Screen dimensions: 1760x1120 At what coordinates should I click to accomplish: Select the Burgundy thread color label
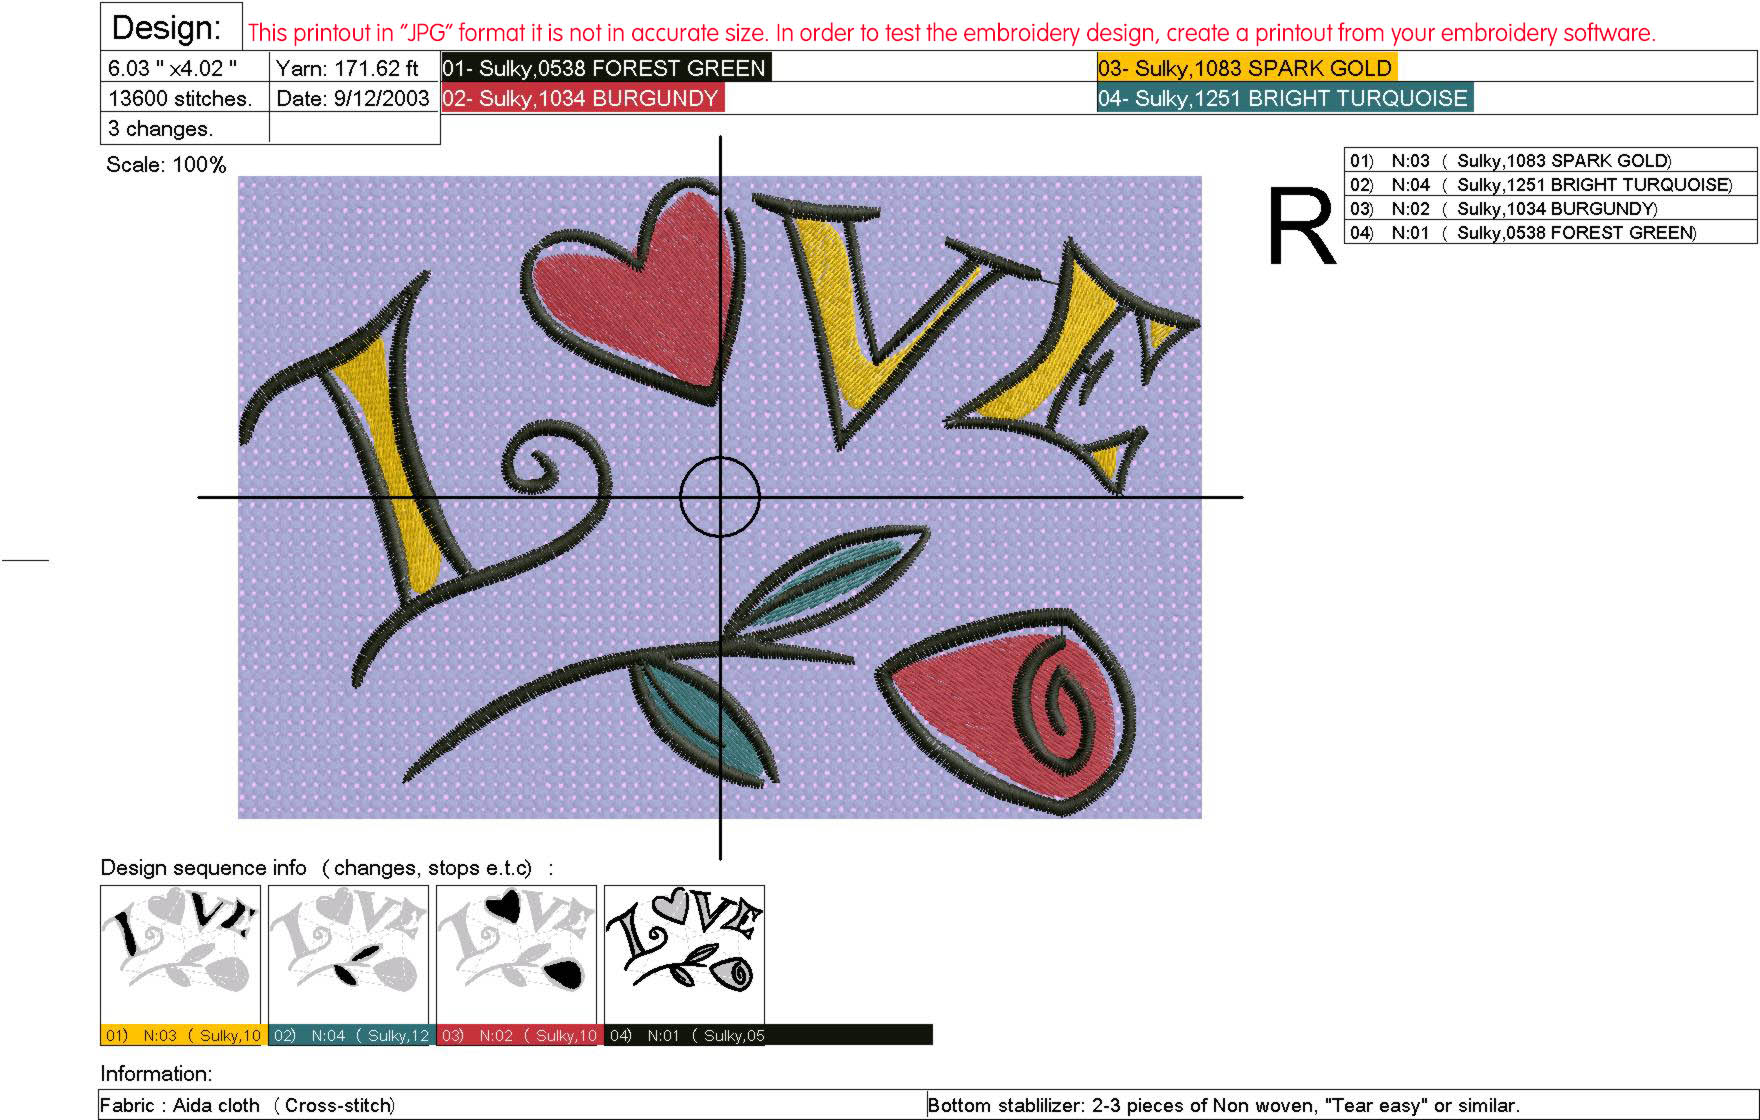582,98
